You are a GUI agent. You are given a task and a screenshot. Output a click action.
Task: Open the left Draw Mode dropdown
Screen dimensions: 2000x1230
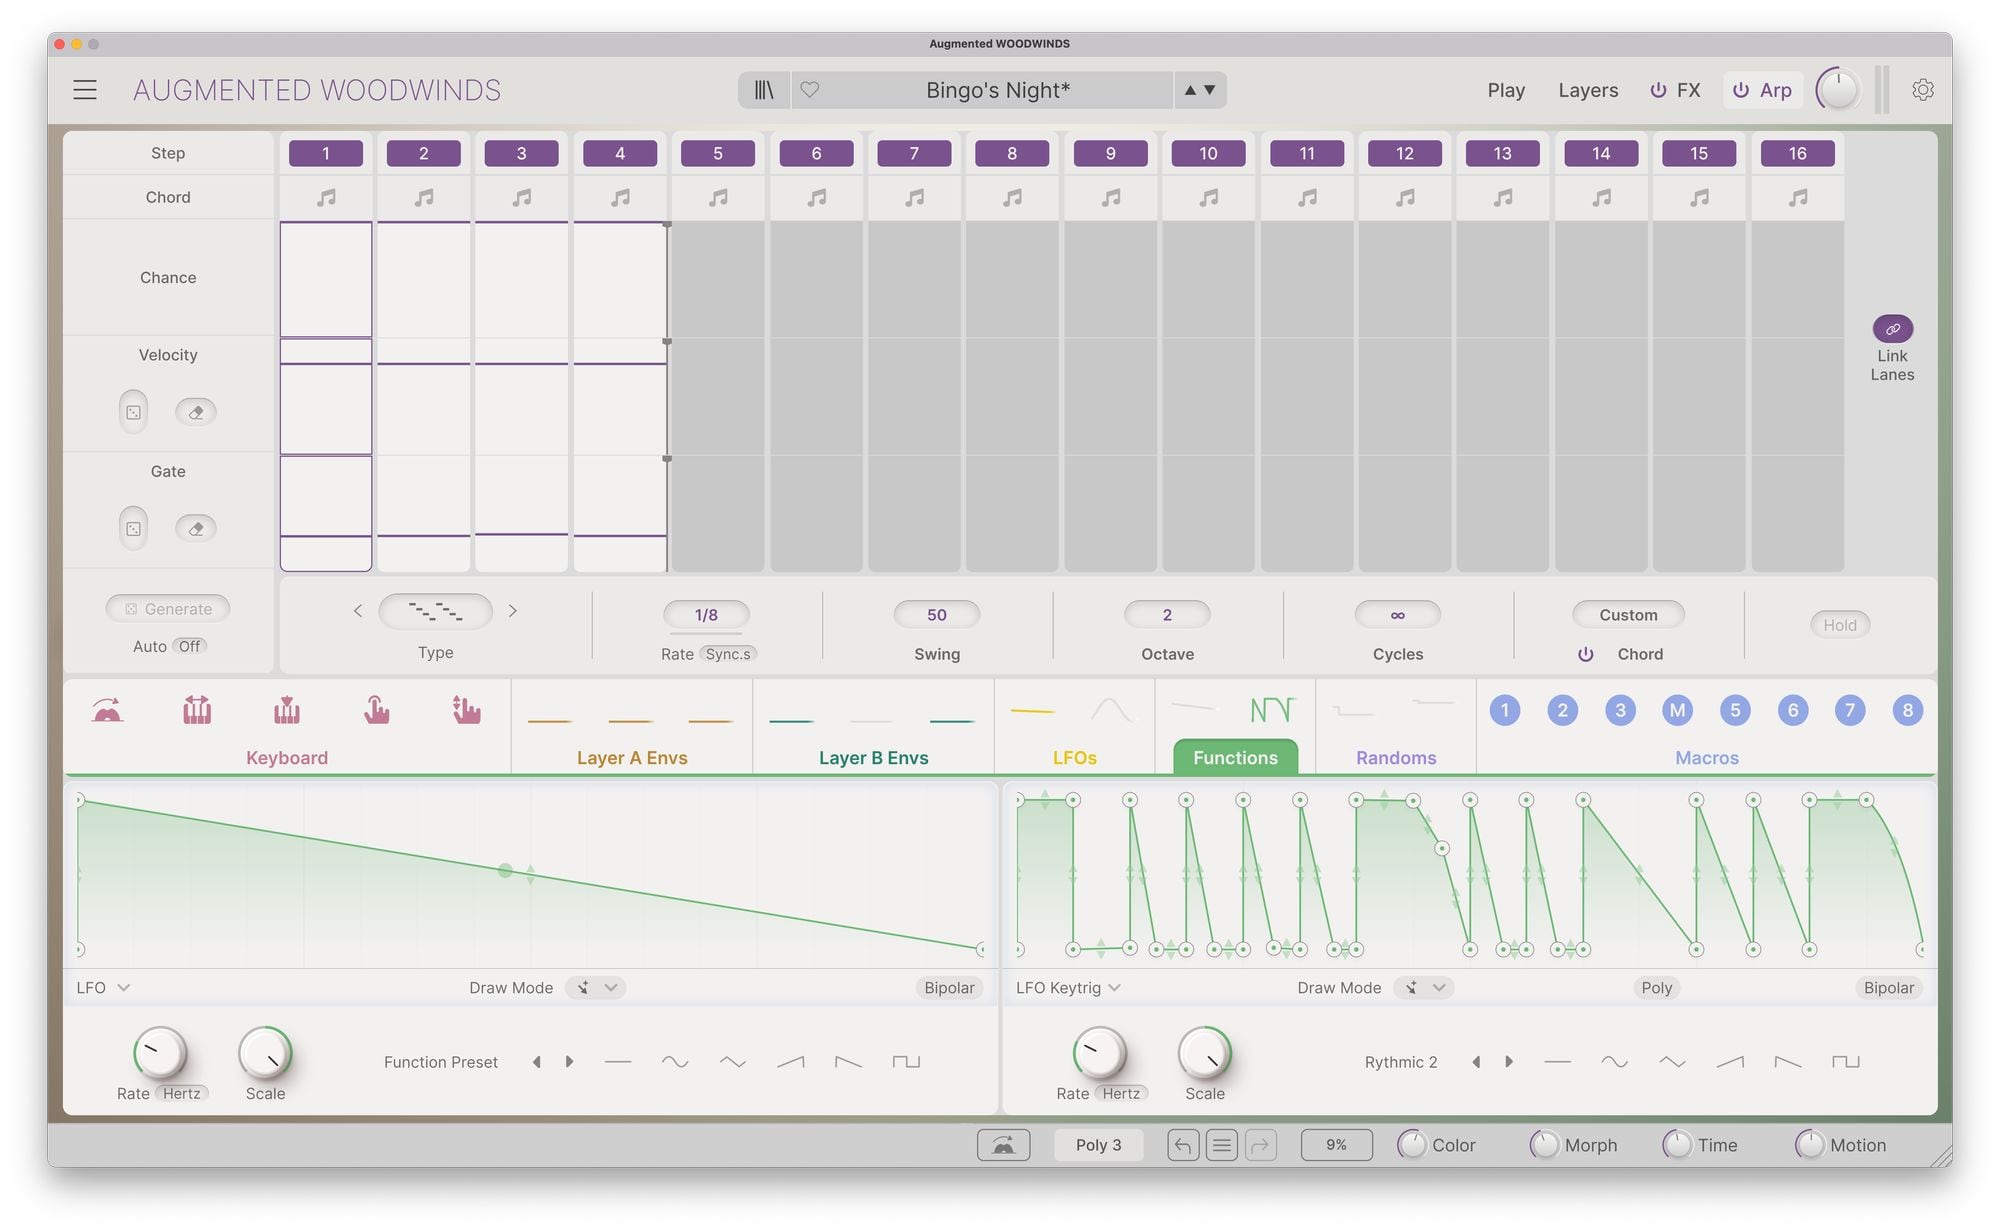click(x=596, y=988)
